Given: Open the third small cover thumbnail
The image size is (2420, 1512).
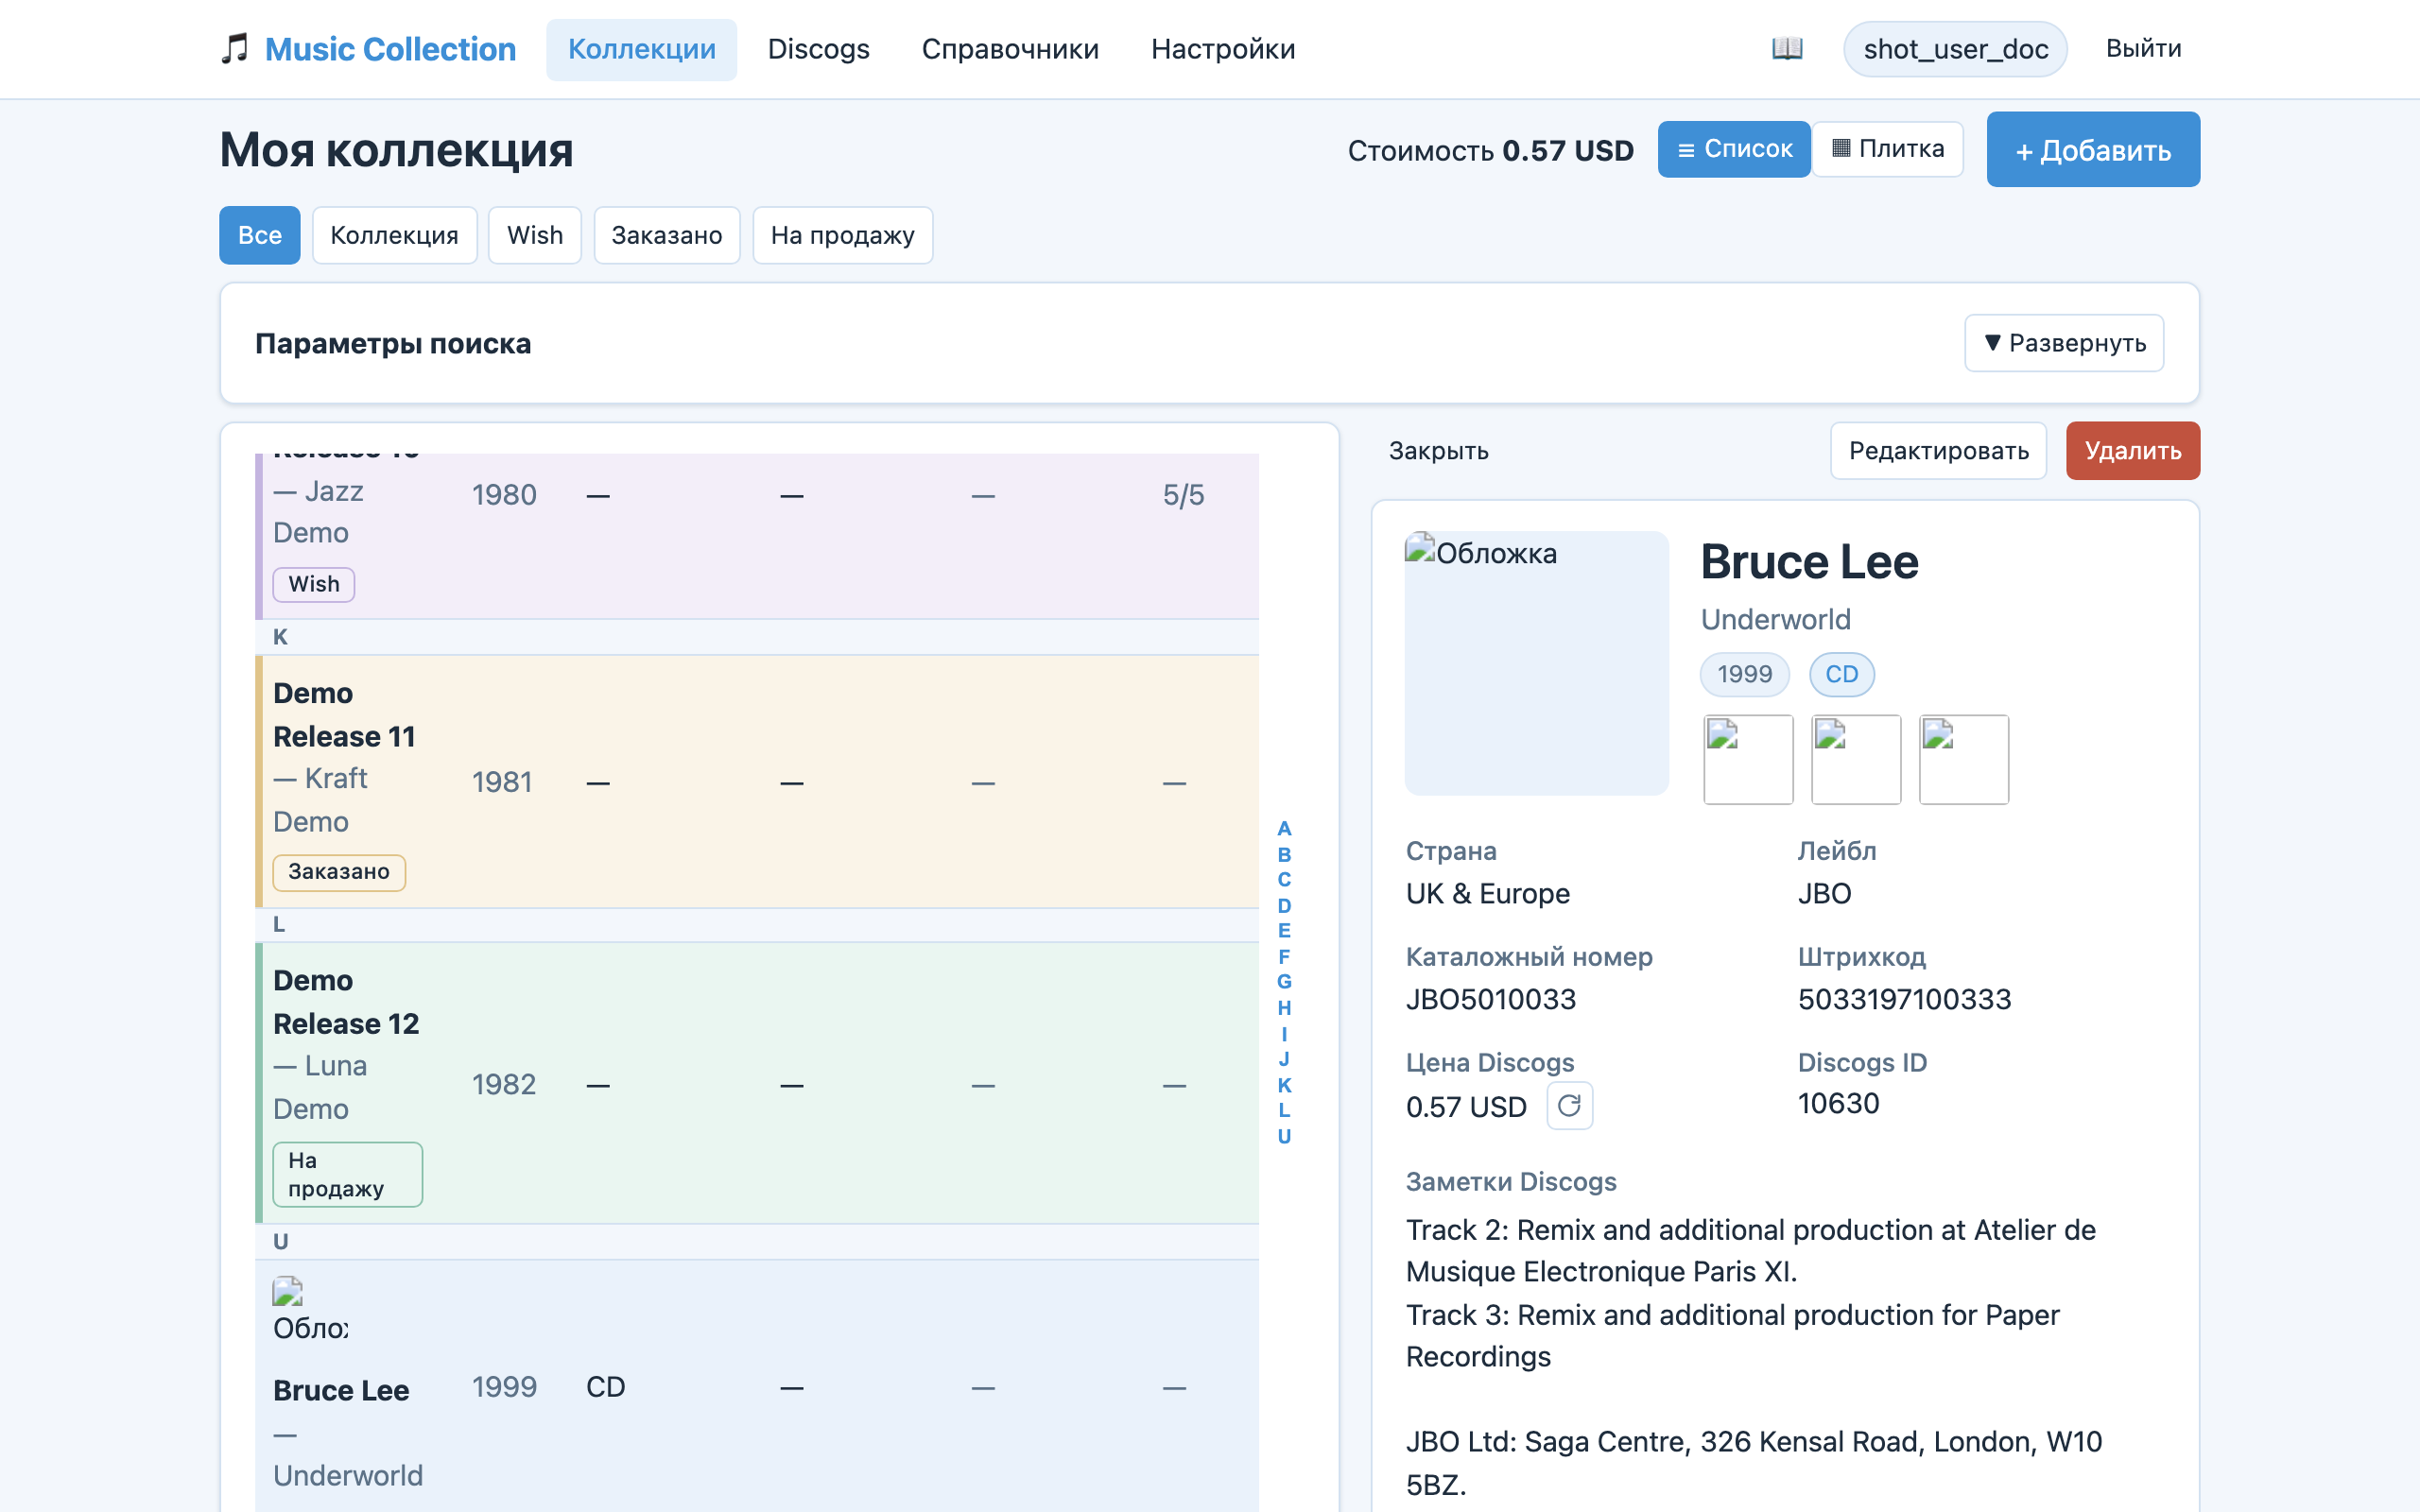Looking at the screenshot, I should (1964, 759).
